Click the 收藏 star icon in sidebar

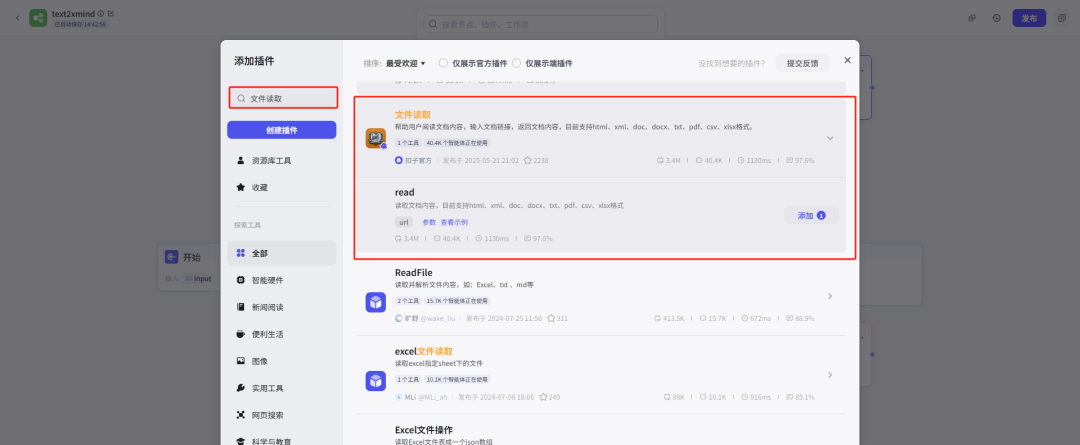pyautogui.click(x=240, y=187)
